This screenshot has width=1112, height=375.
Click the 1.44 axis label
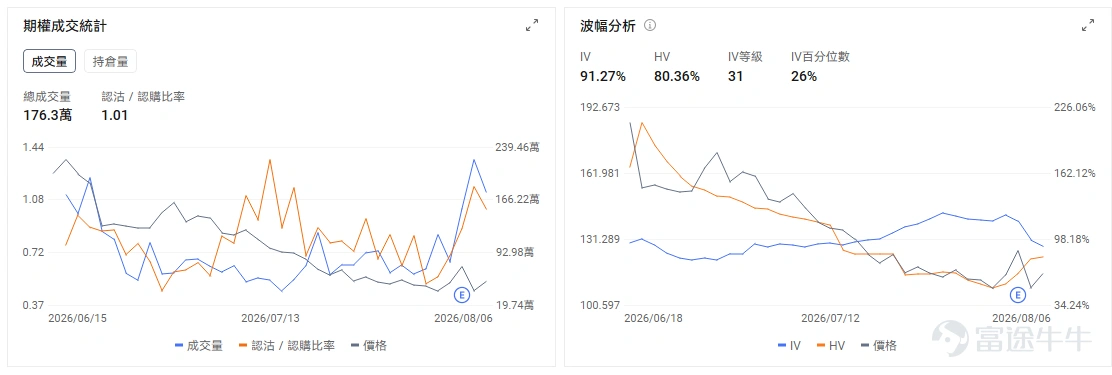click(x=33, y=147)
